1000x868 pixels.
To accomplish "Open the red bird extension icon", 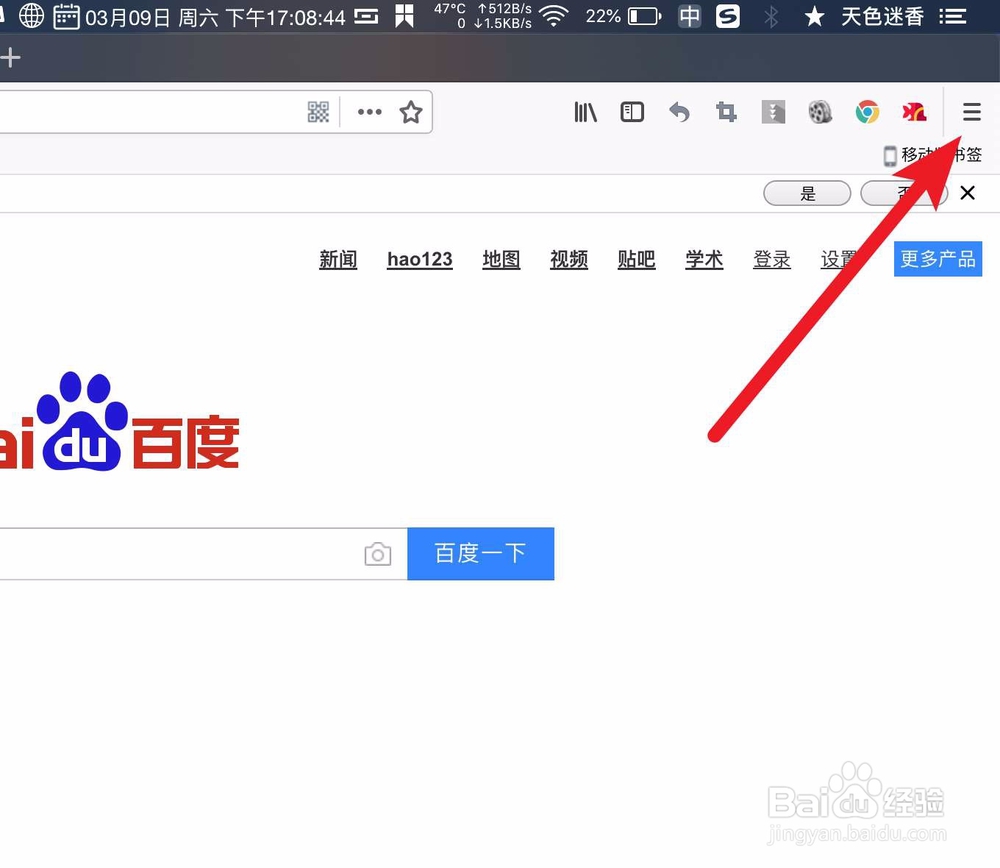I will 915,112.
